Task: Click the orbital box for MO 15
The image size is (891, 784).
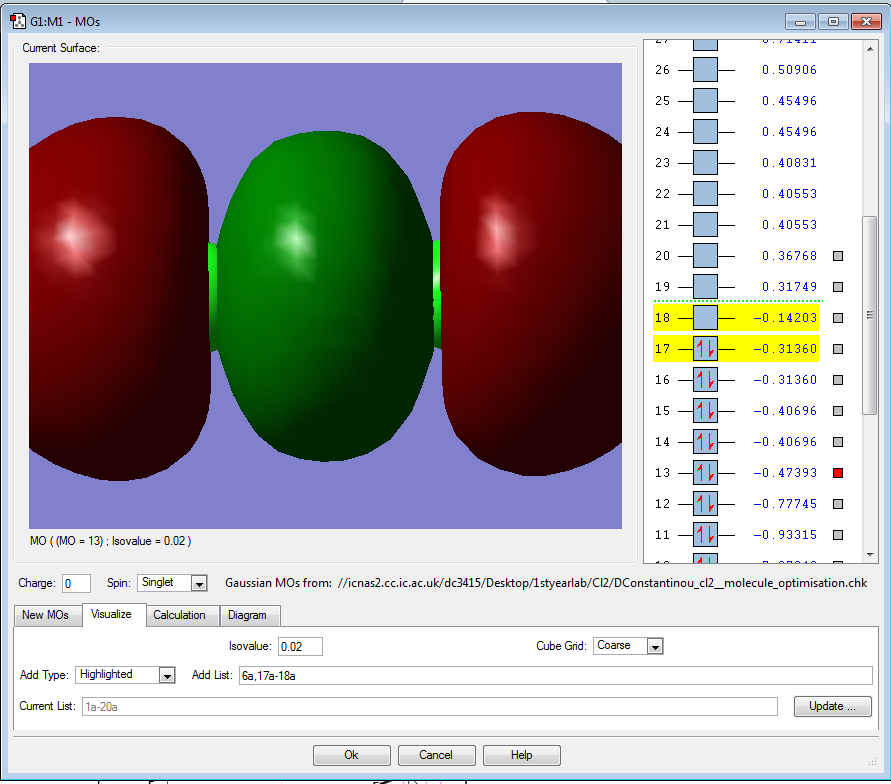Action: tap(705, 411)
